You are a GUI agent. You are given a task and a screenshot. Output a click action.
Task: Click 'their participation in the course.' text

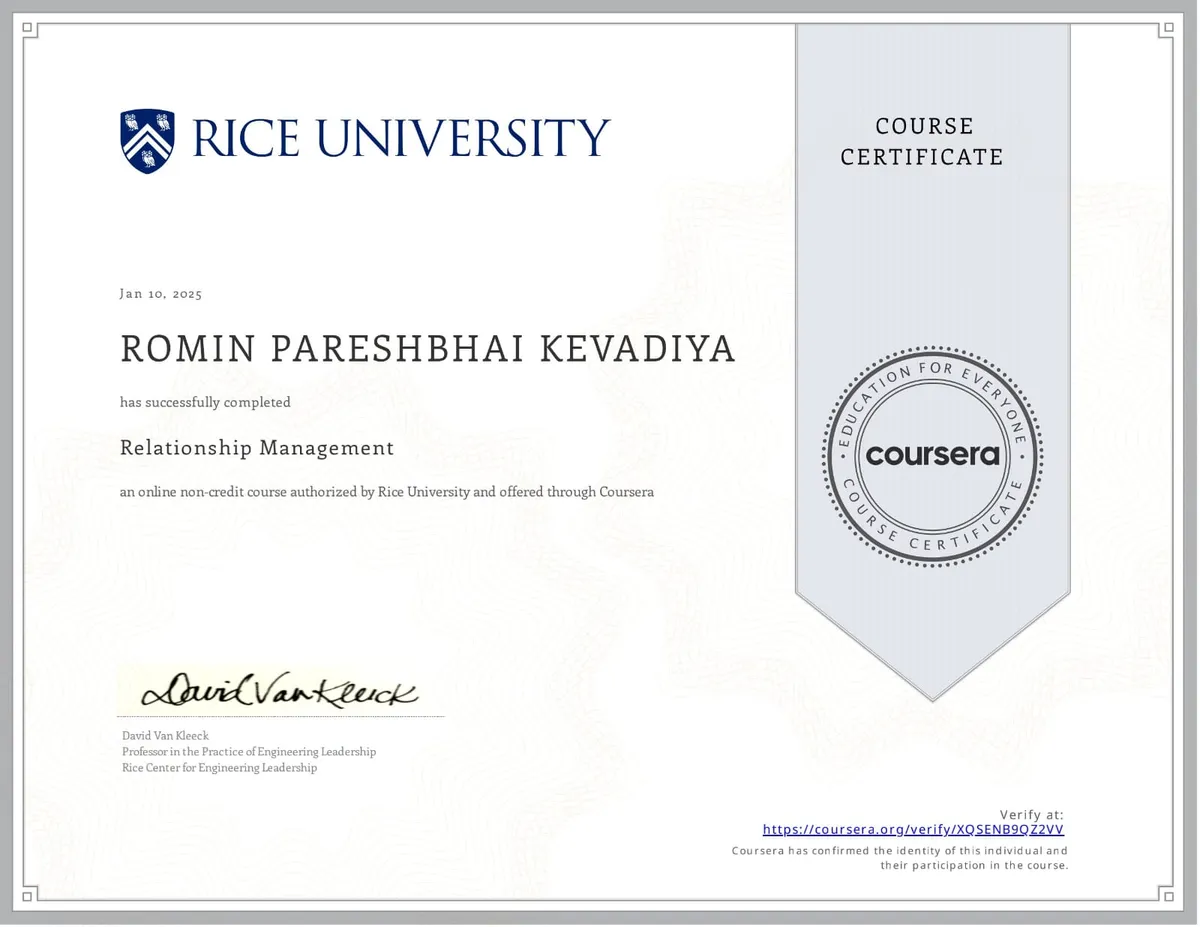(975, 865)
